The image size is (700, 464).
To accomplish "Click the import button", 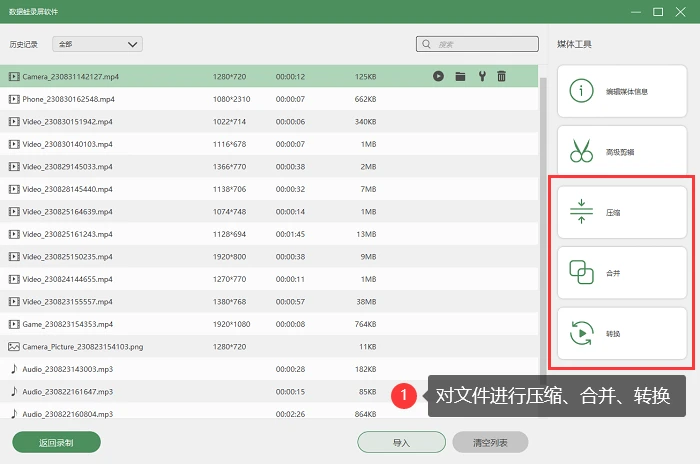I will coord(401,442).
